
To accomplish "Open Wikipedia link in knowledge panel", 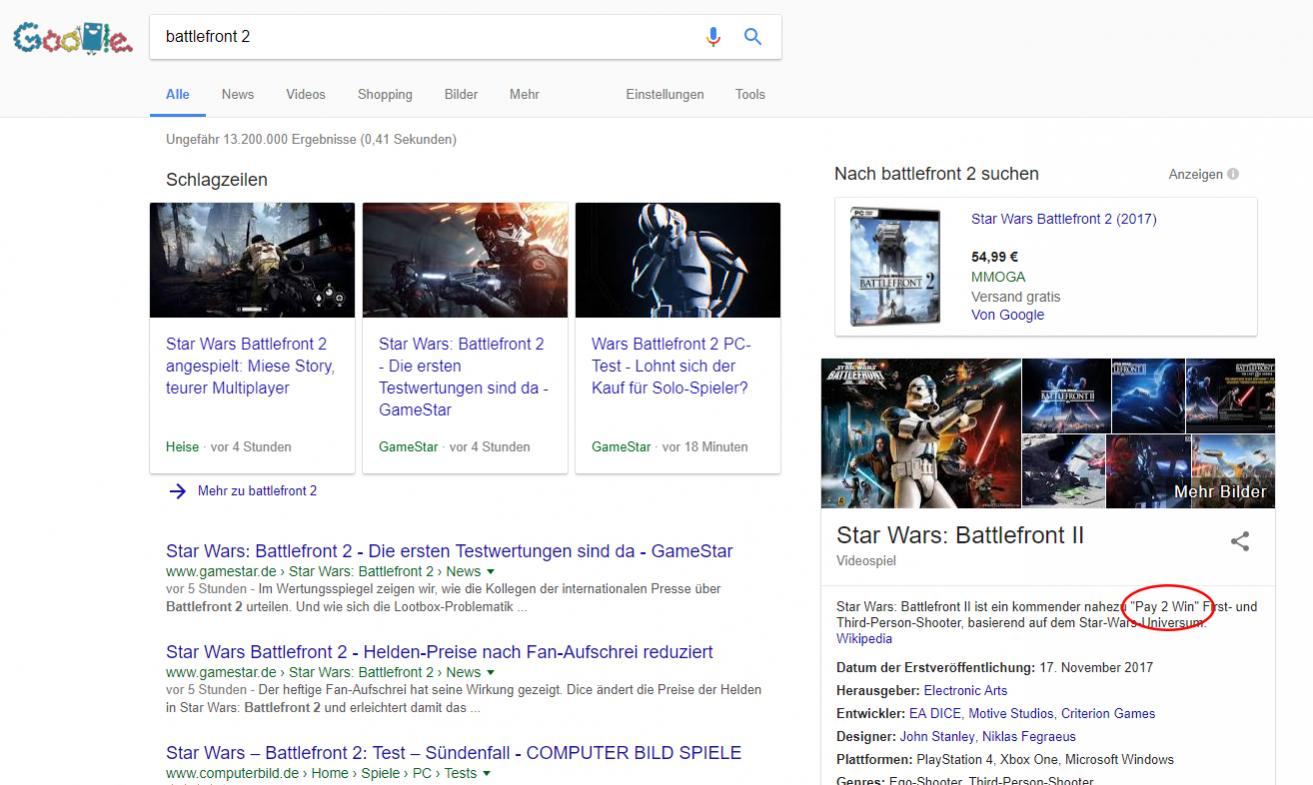I will (x=864, y=639).
